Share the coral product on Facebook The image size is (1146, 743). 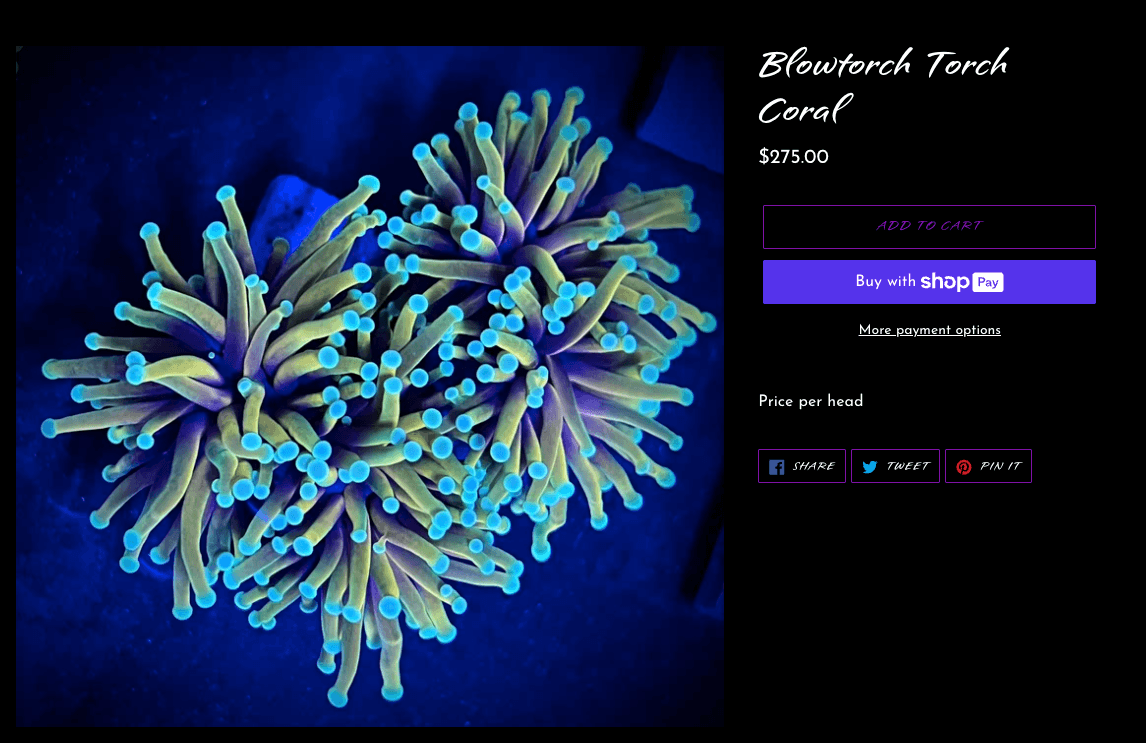[801, 466]
